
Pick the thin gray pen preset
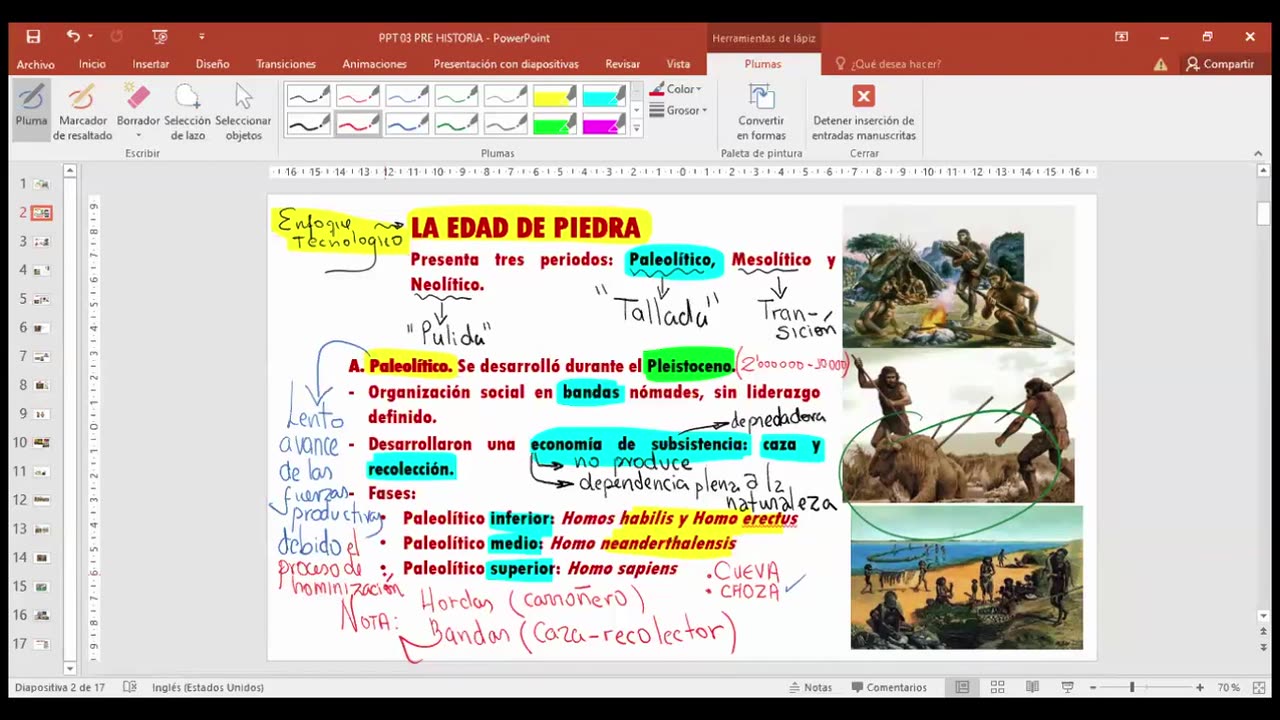(x=505, y=96)
